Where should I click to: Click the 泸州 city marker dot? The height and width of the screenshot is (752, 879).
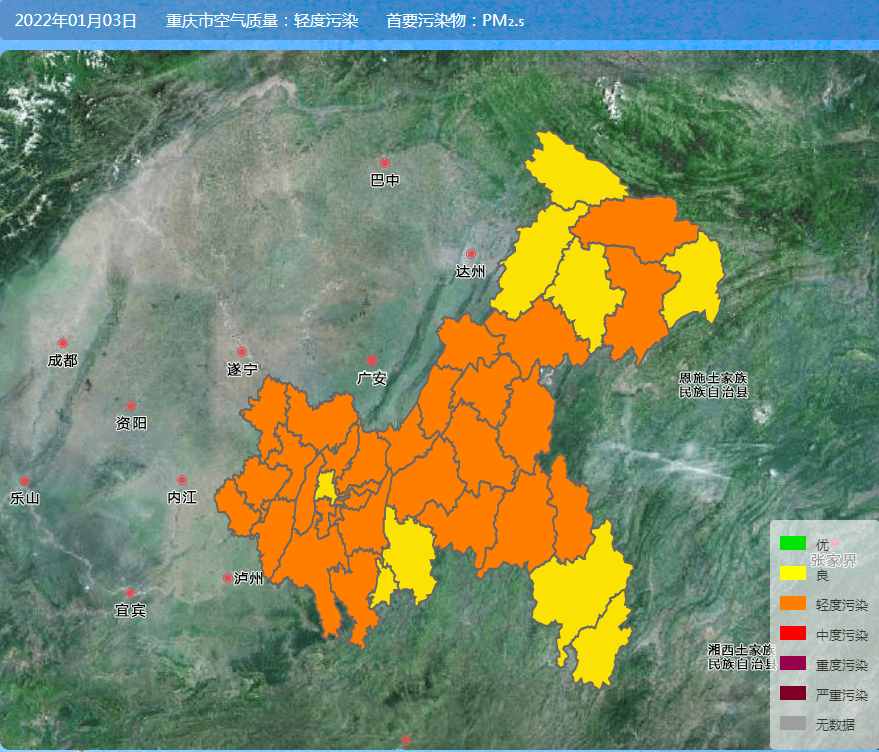(228, 578)
